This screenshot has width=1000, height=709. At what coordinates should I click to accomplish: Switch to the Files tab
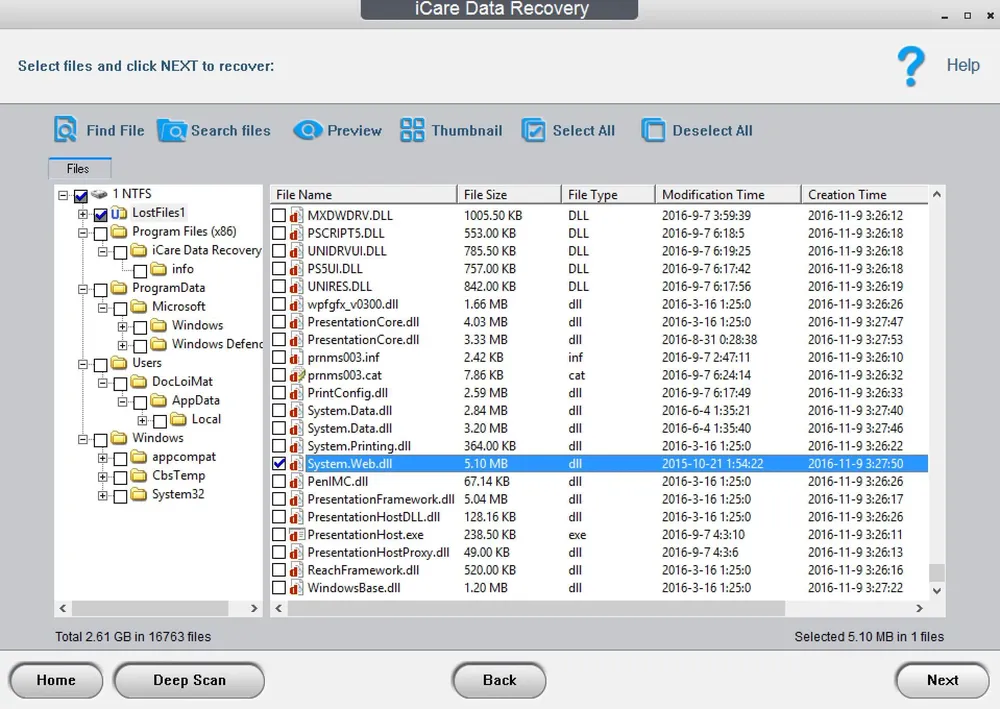[x=78, y=168]
